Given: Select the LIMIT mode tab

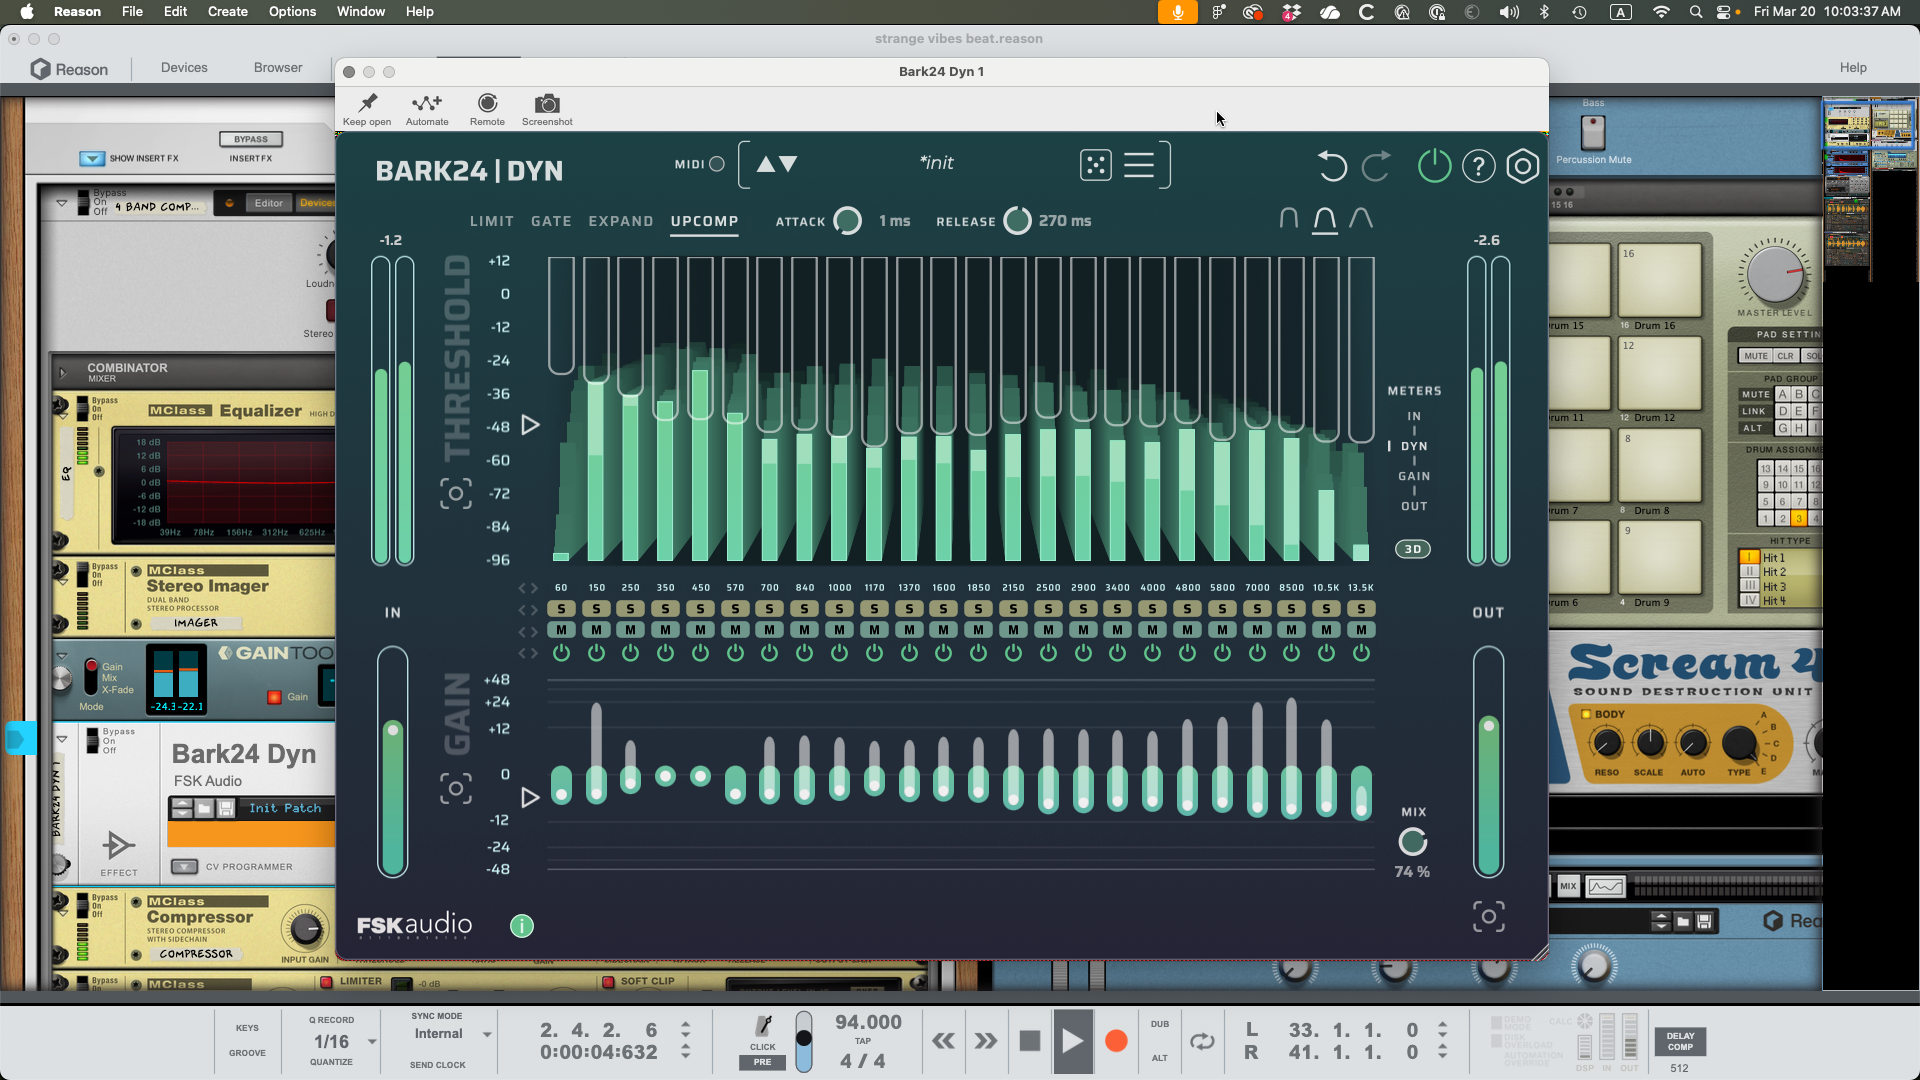Looking at the screenshot, I should (492, 221).
